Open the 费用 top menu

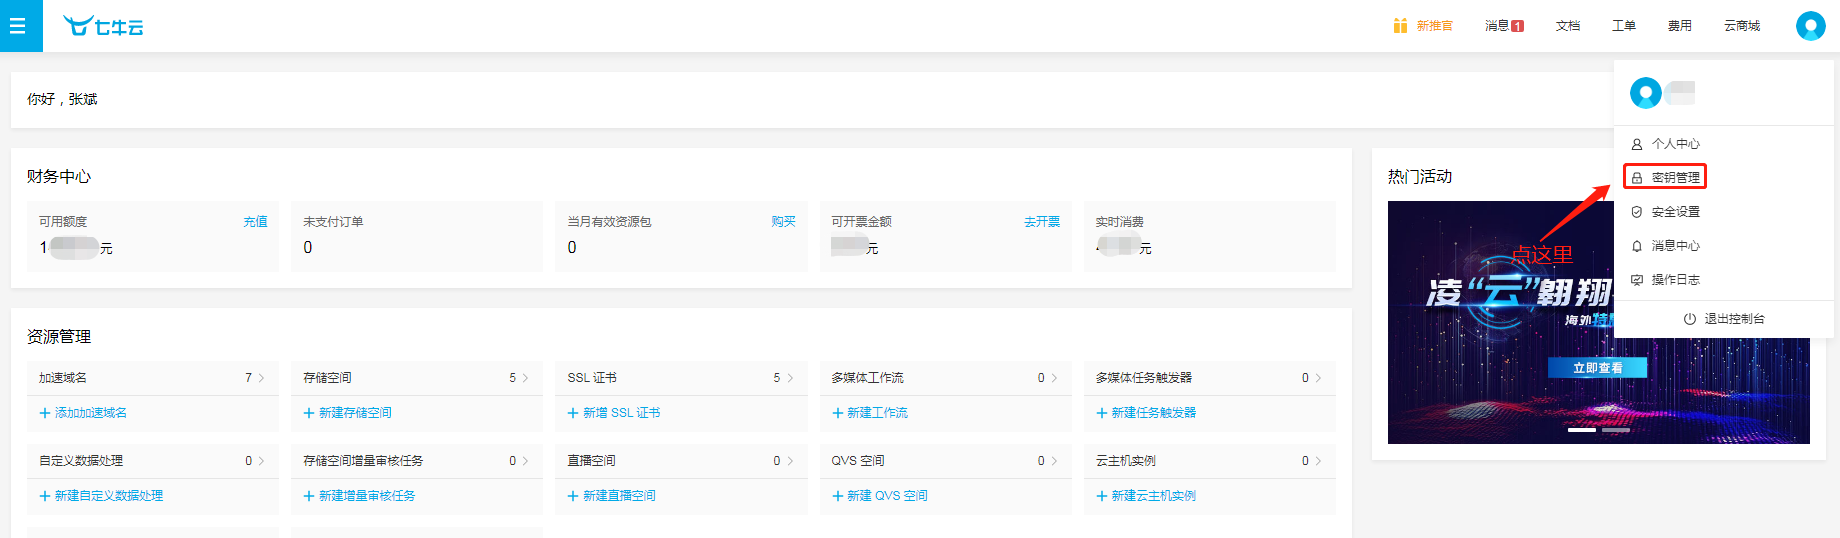tap(1680, 26)
